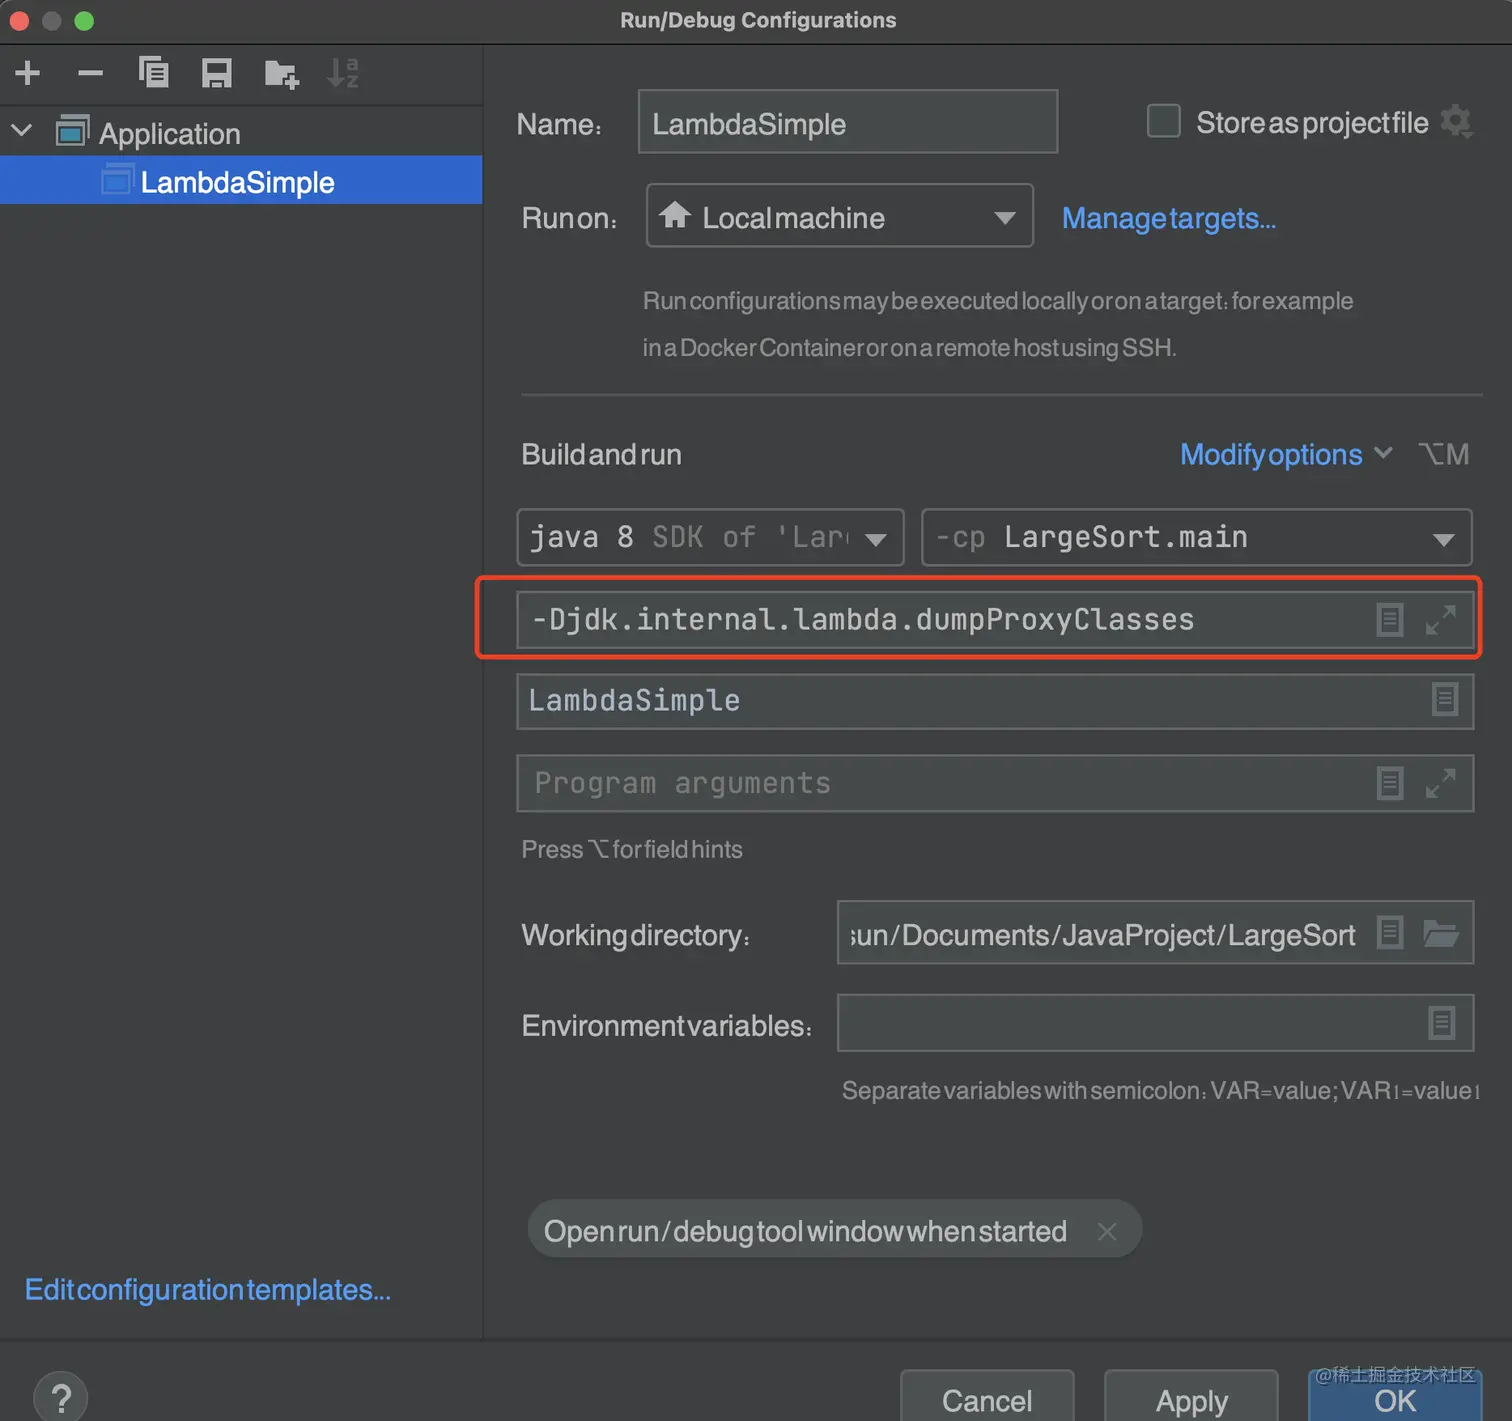Viewport: 1512px width, 1421px height.
Task: Open macro list for VM options field
Action: click(1389, 619)
